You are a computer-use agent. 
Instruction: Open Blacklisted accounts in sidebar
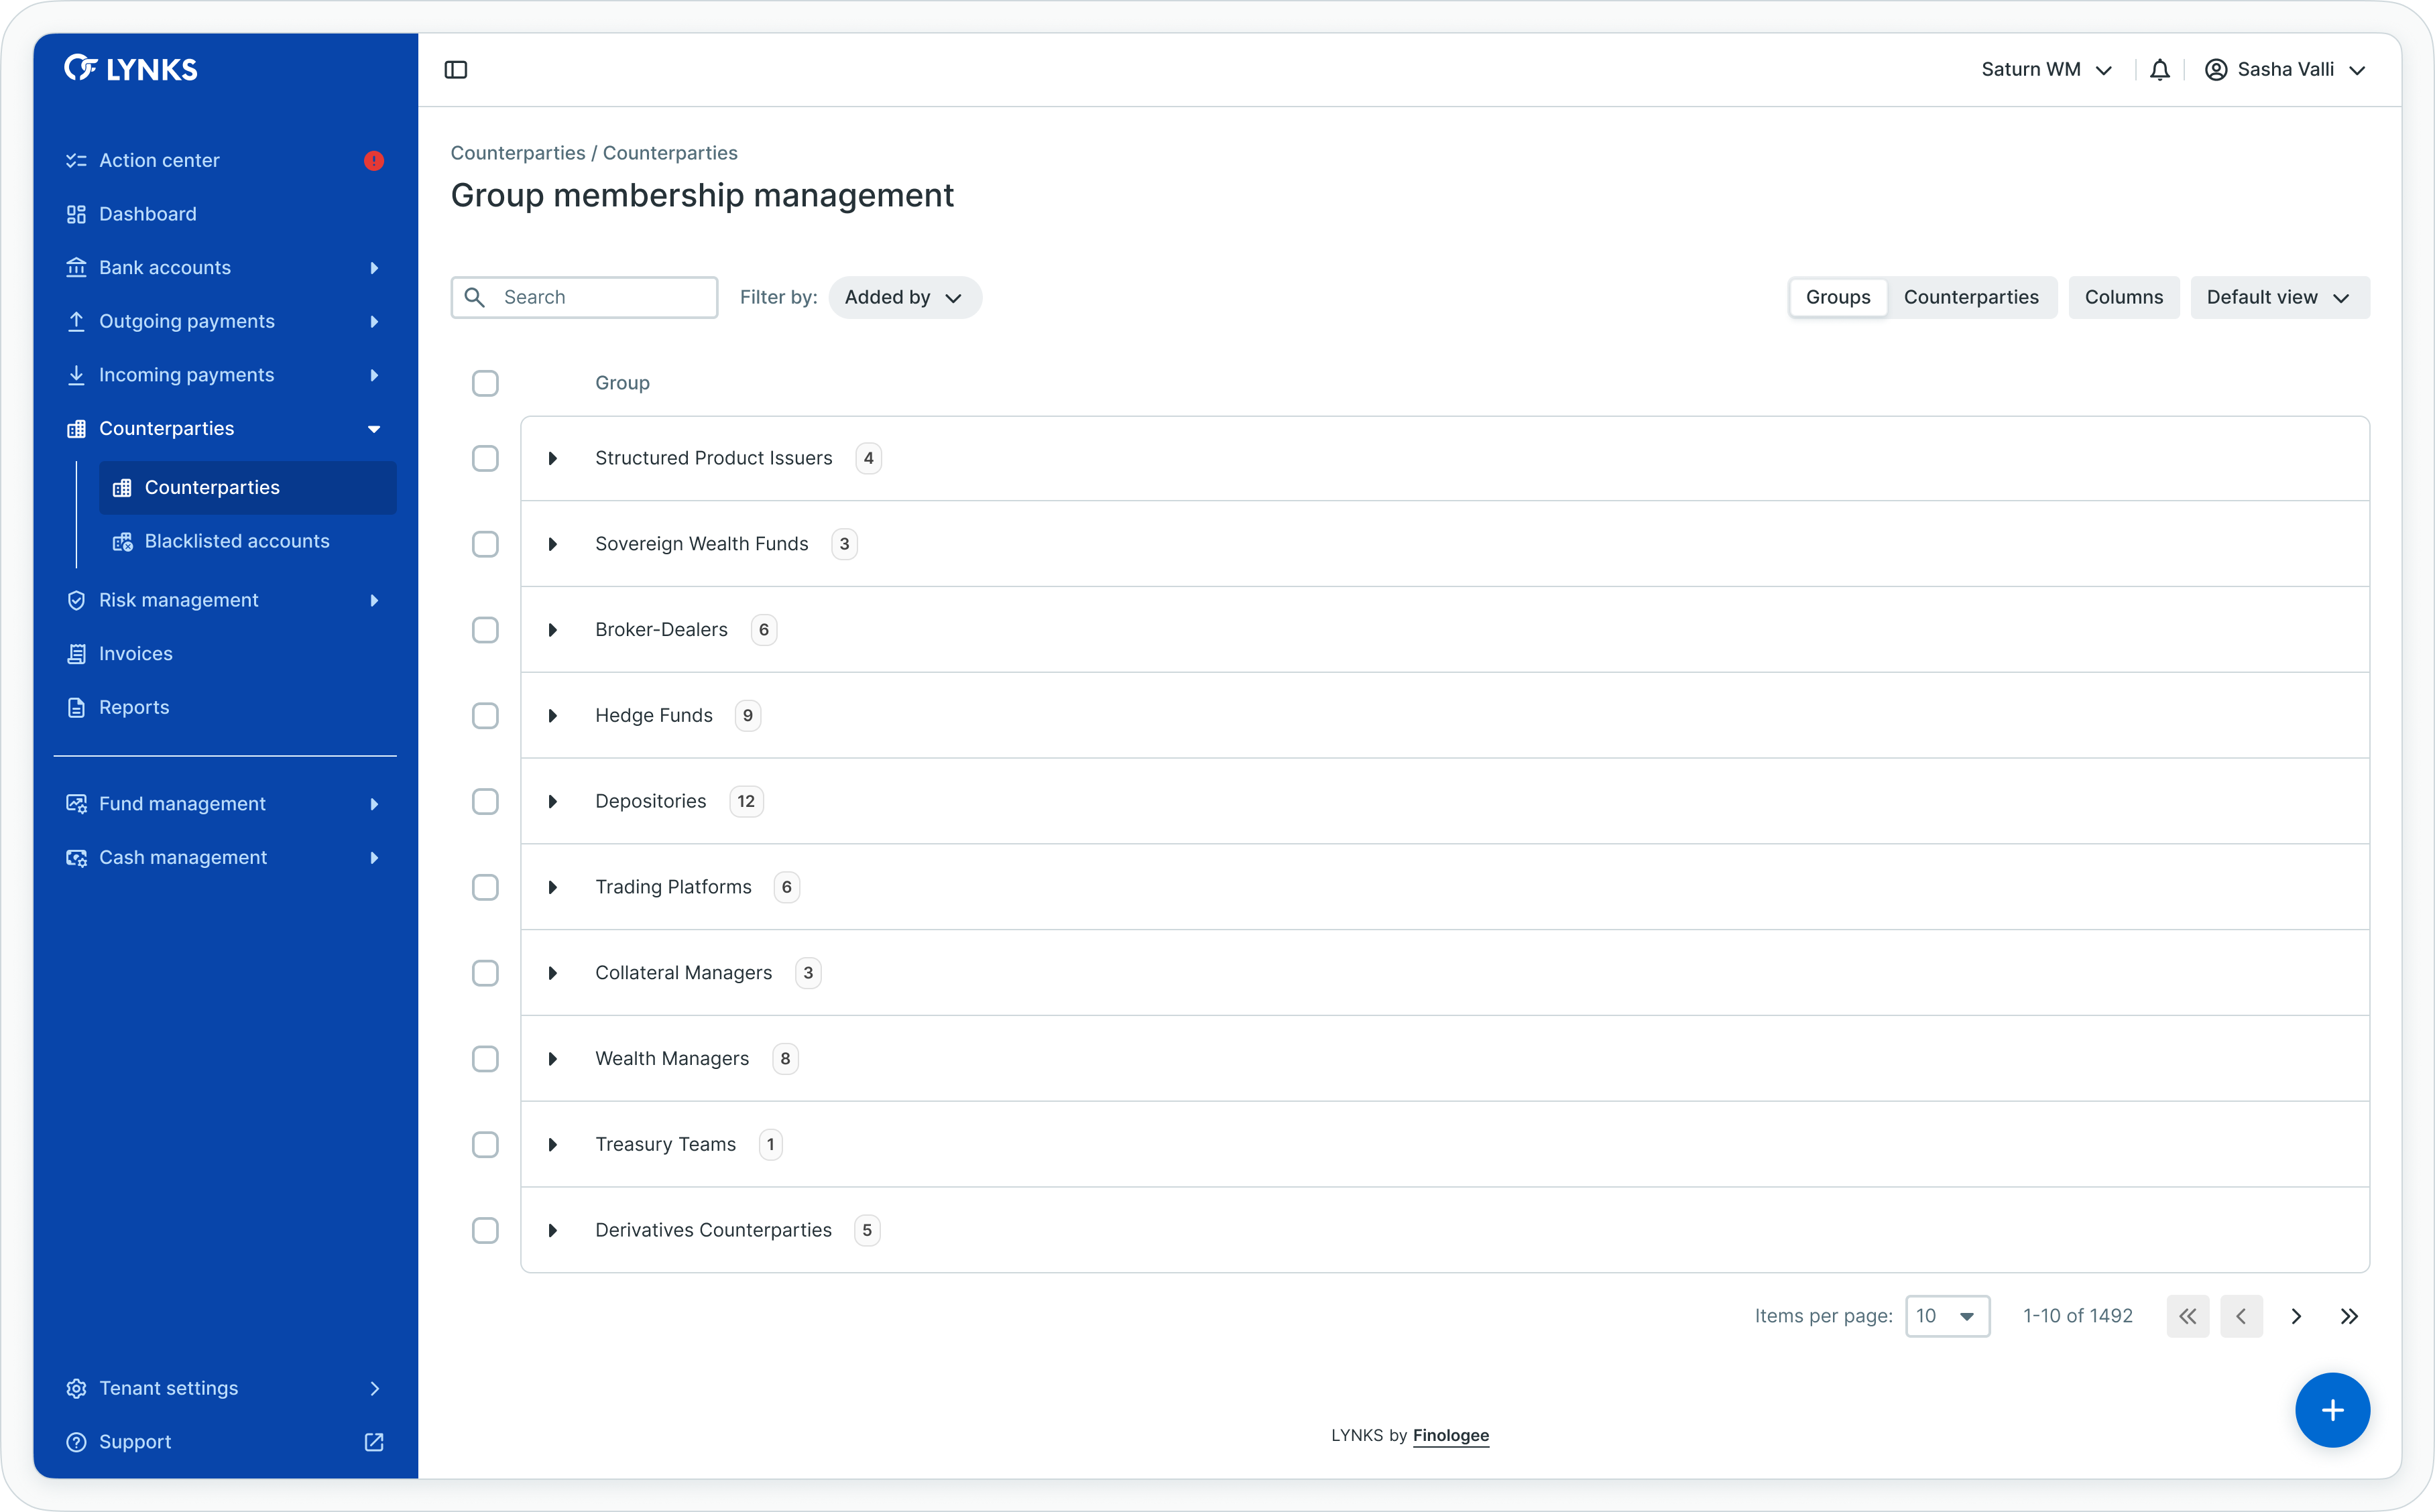pyautogui.click(x=237, y=541)
